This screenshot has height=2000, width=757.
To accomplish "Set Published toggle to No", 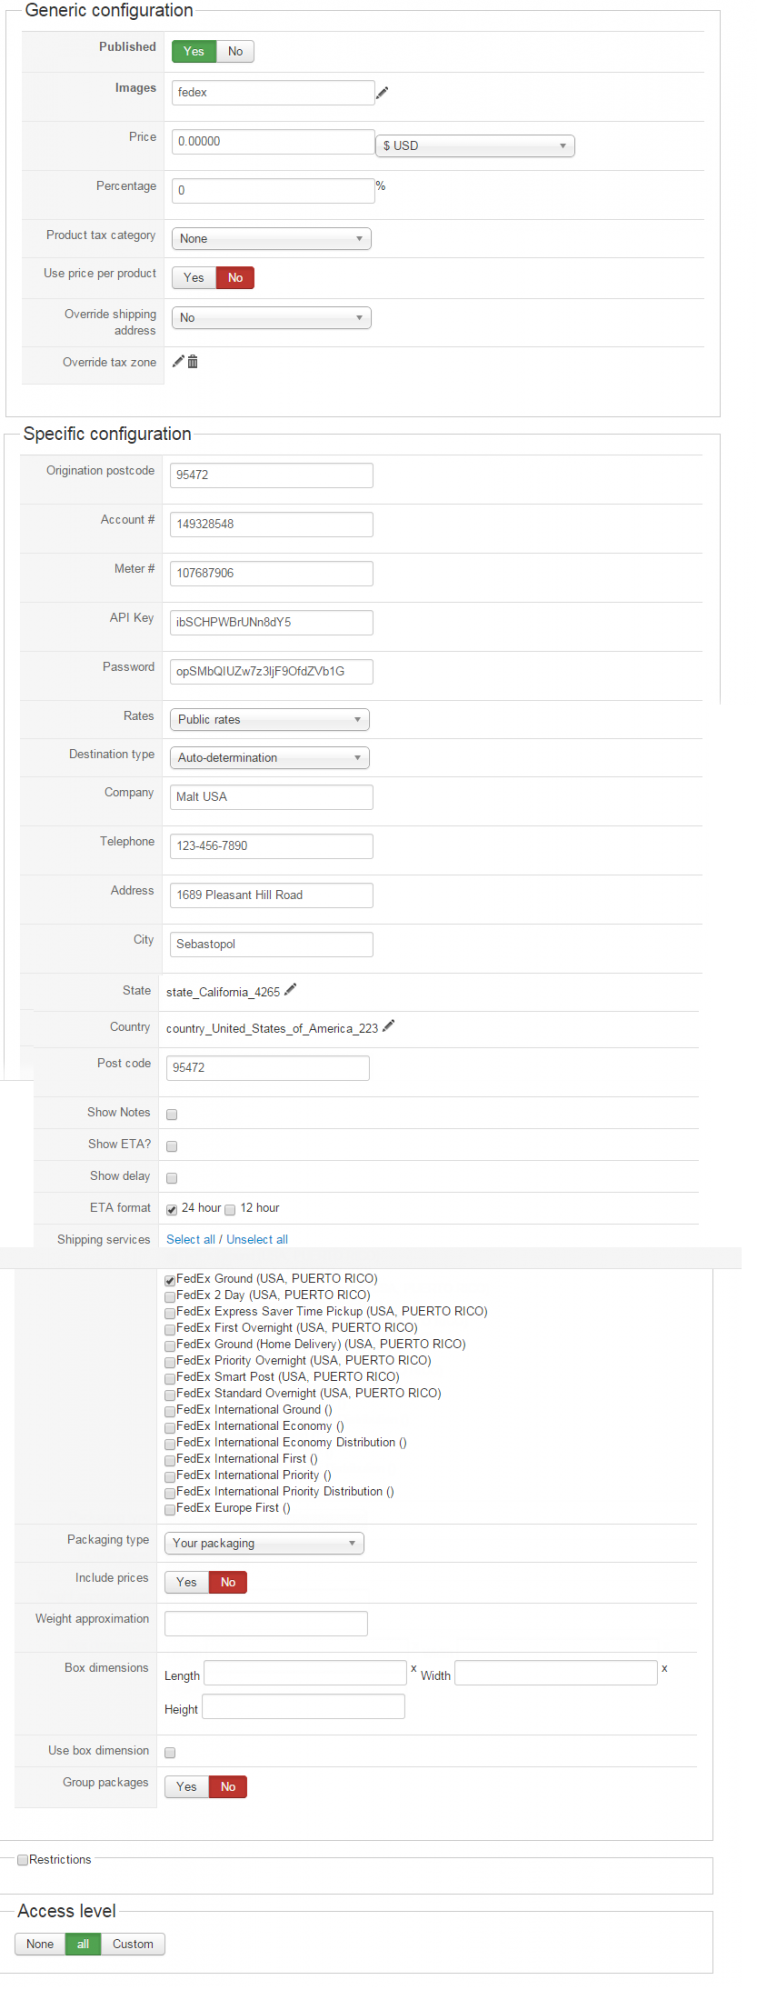I will [x=235, y=52].
